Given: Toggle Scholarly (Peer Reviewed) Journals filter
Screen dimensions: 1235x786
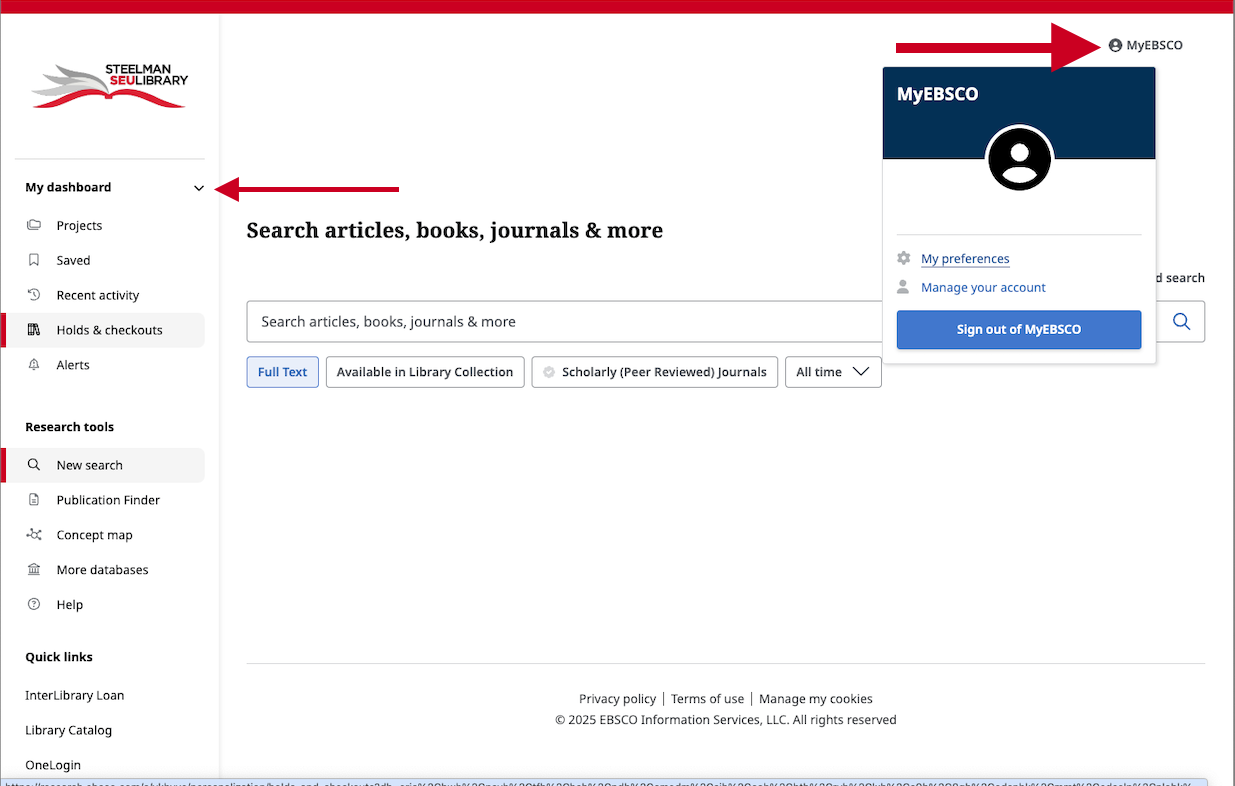Looking at the screenshot, I should pyautogui.click(x=654, y=371).
